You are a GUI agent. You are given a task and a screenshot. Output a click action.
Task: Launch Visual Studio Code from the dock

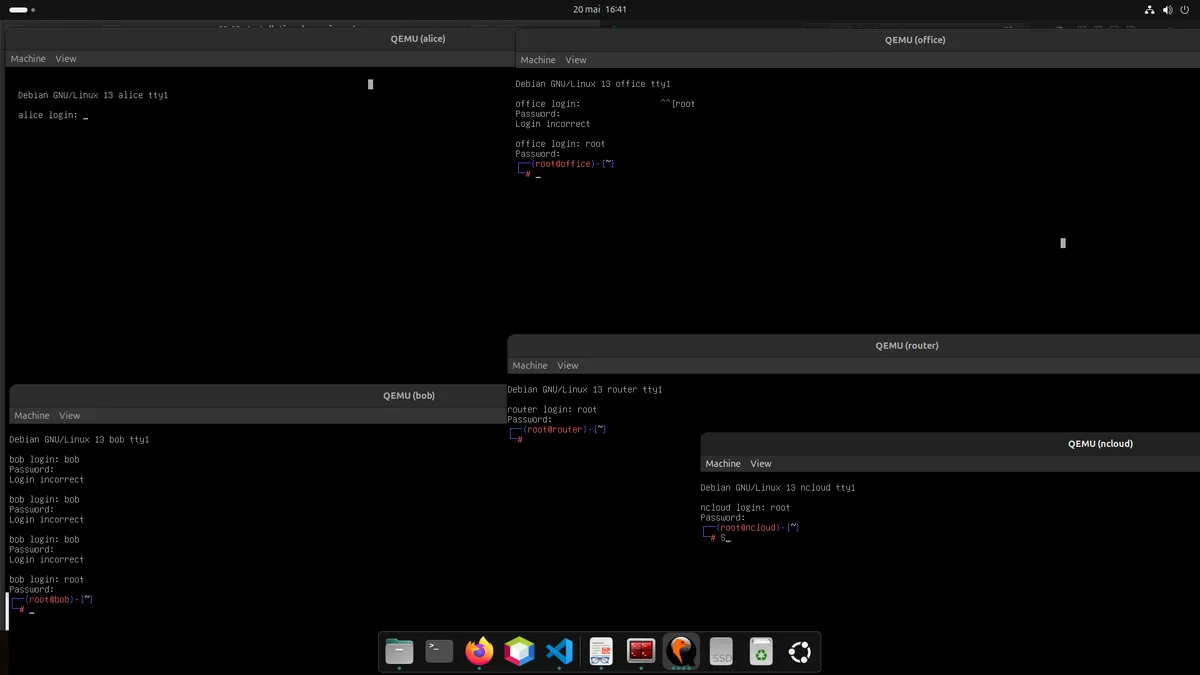pos(560,652)
